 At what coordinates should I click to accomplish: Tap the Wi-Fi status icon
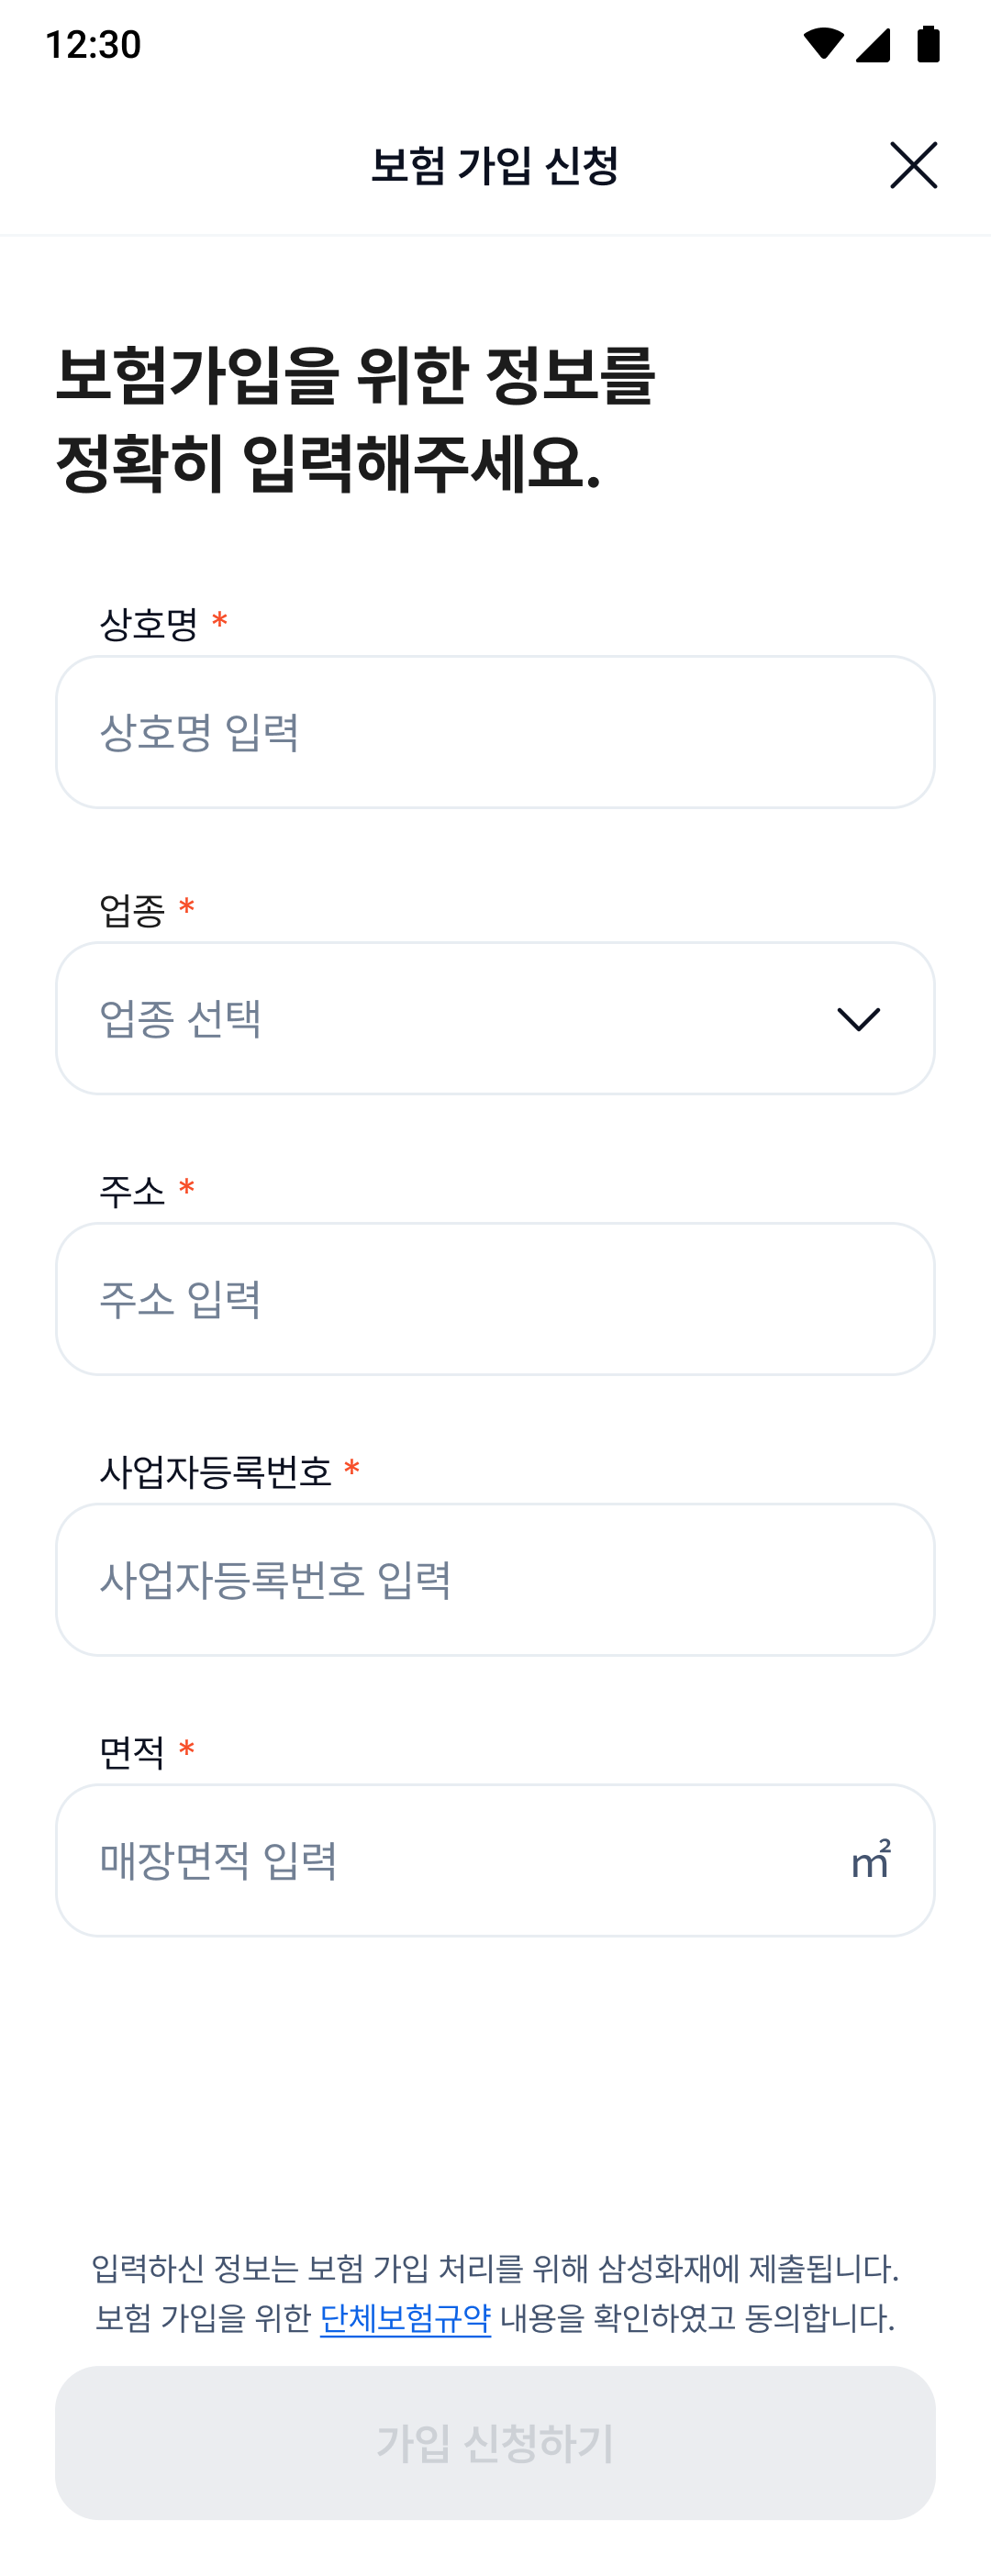823,44
